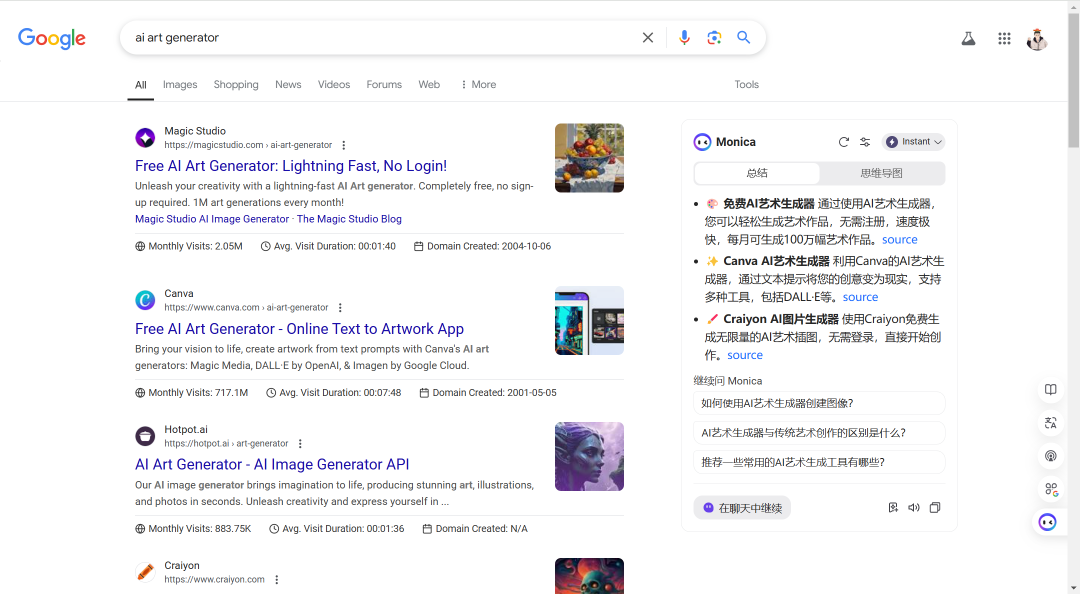This screenshot has width=1080, height=594.
Task: Open Monica tools grid sidebar icon
Action: point(1050,489)
